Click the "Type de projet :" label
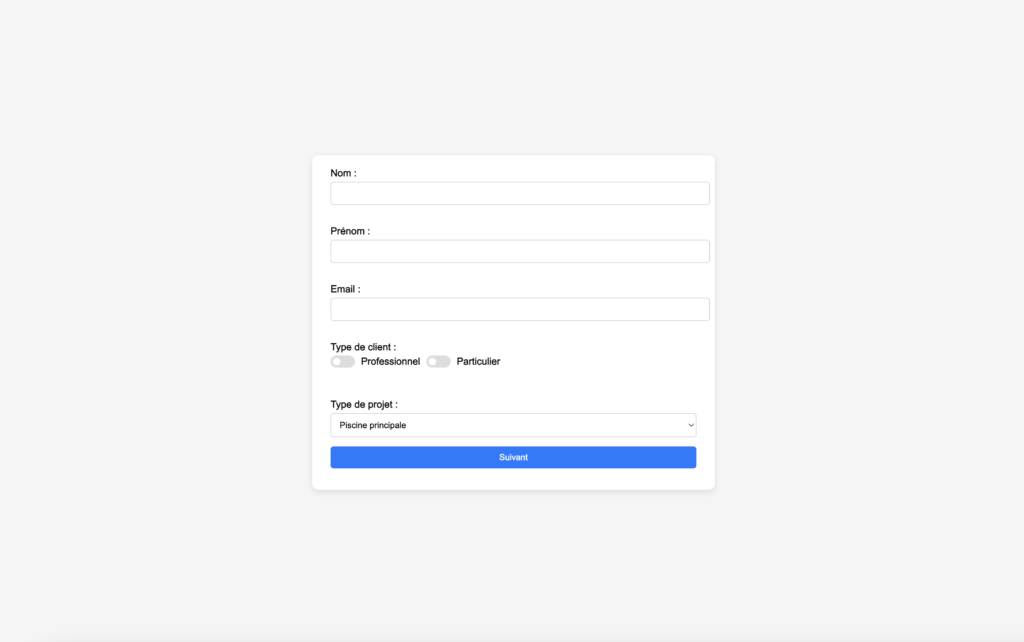Viewport: 1024px width, 642px height. [x=364, y=404]
